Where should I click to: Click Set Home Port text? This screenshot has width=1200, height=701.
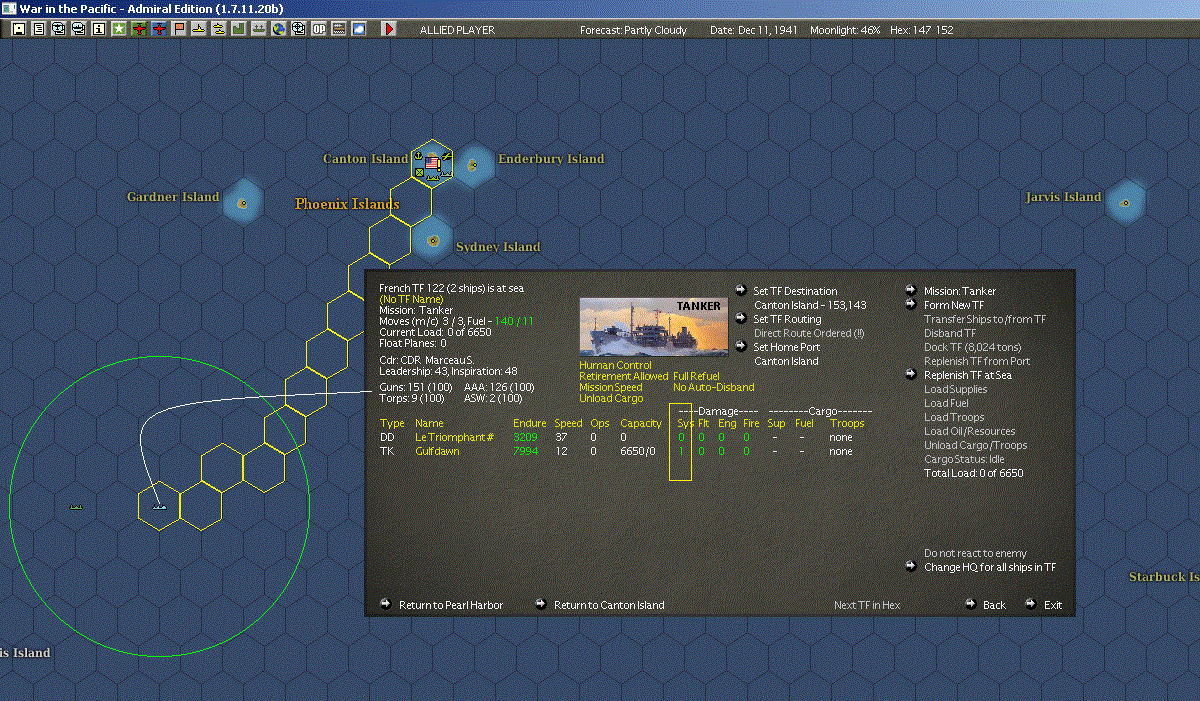click(x=786, y=347)
